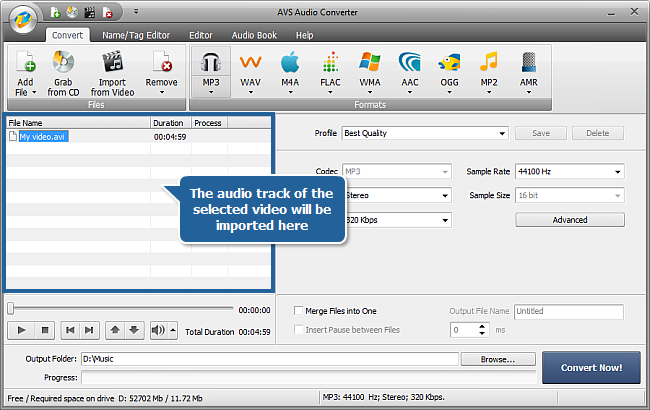Move the selected file up
This screenshot has width=650, height=410.
[x=115, y=330]
